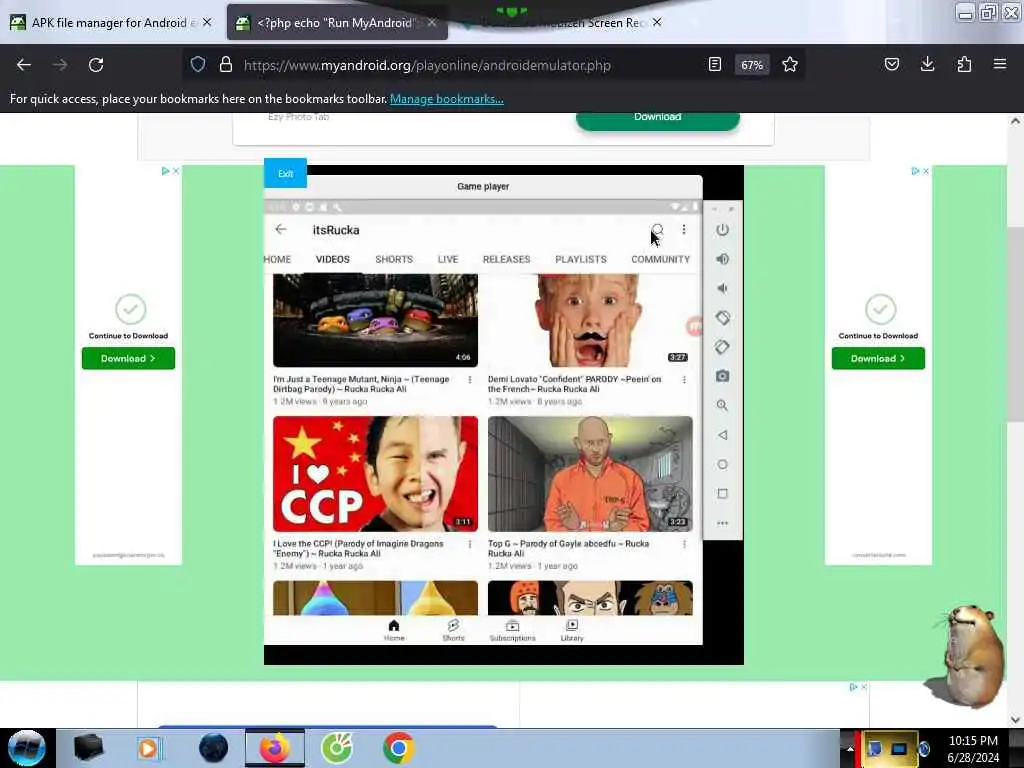This screenshot has width=1024, height=768.
Task: Click the emulator power button icon
Action: coord(722,230)
